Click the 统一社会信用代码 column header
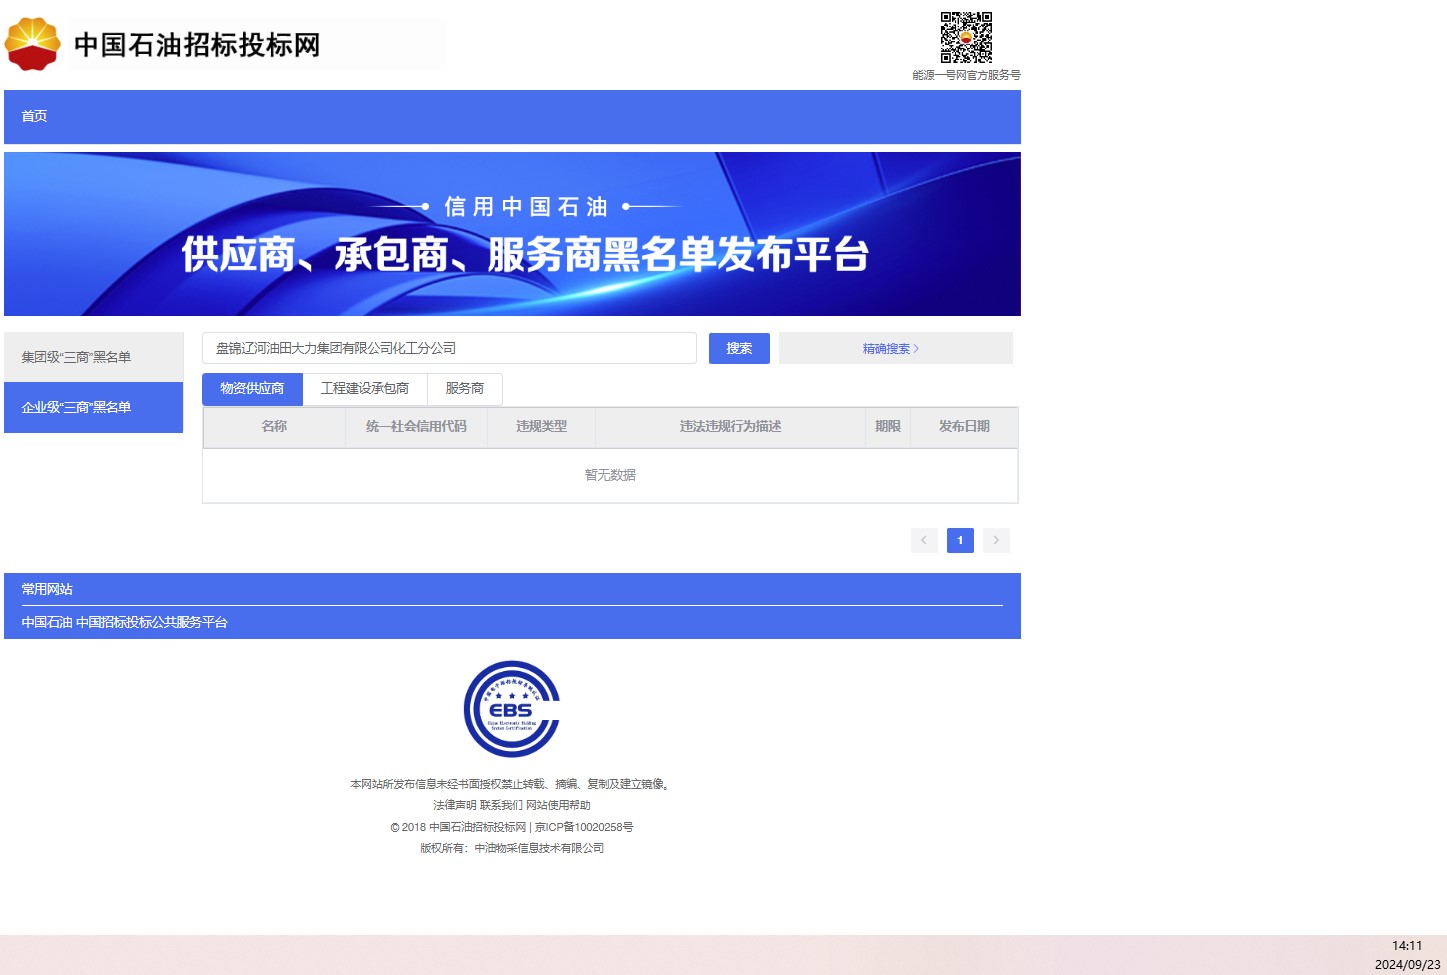This screenshot has height=975, width=1447. tap(416, 426)
